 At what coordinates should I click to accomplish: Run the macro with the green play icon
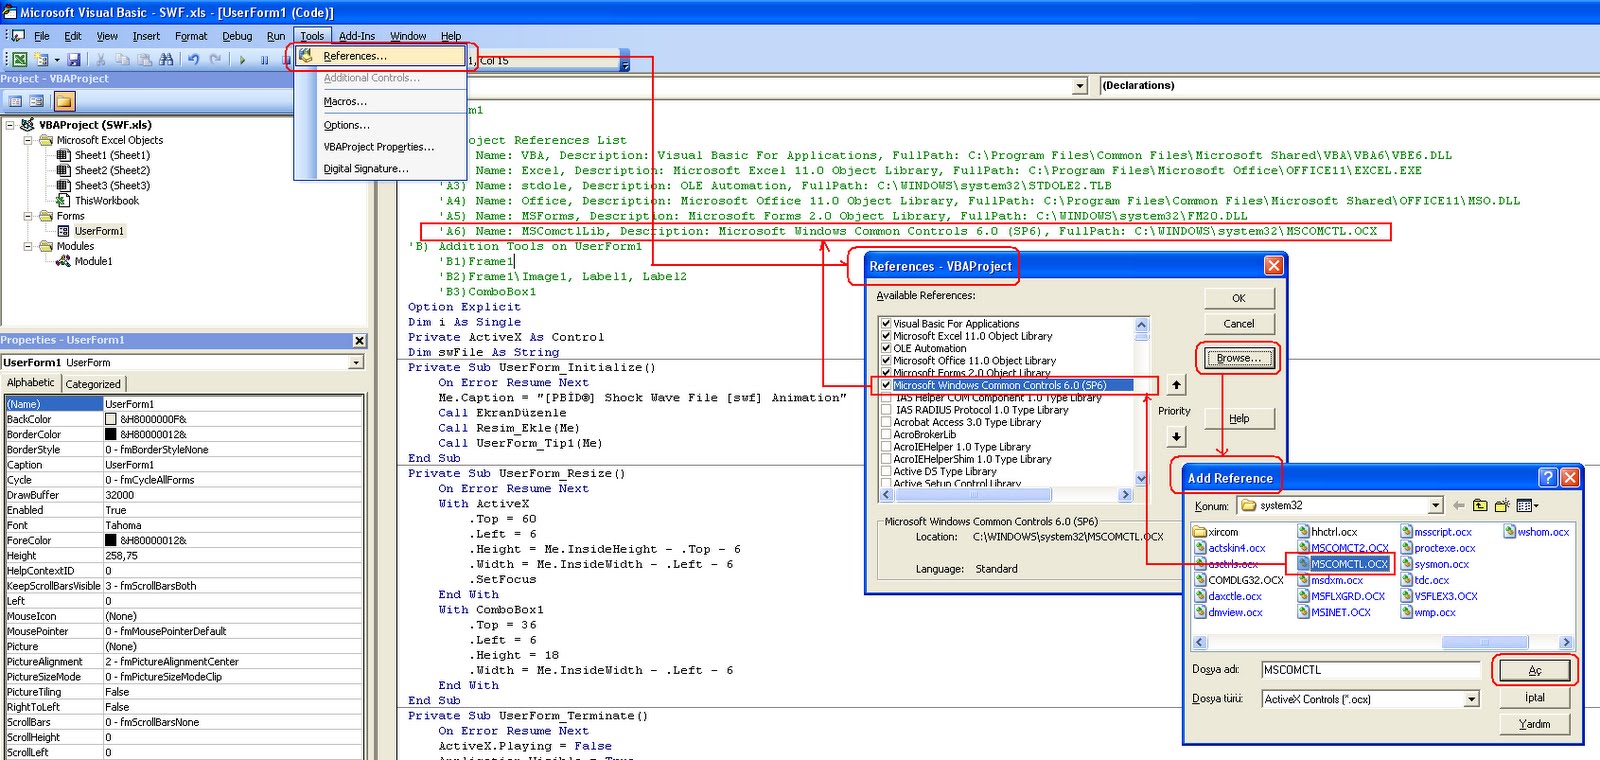242,60
